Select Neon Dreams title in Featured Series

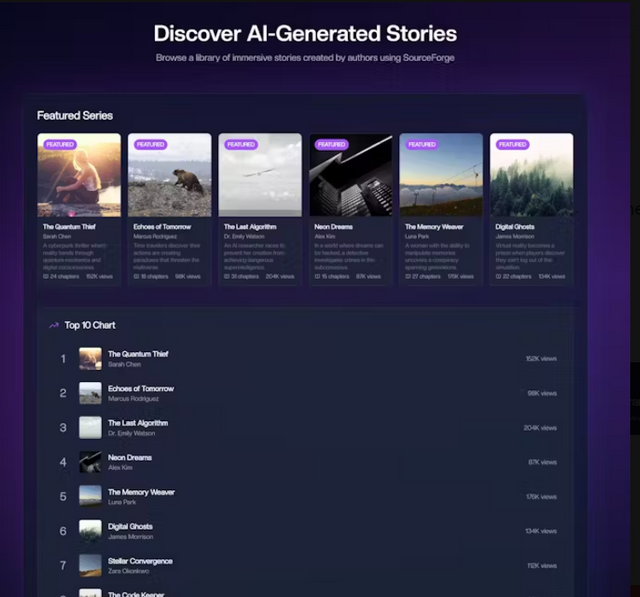pyautogui.click(x=333, y=227)
